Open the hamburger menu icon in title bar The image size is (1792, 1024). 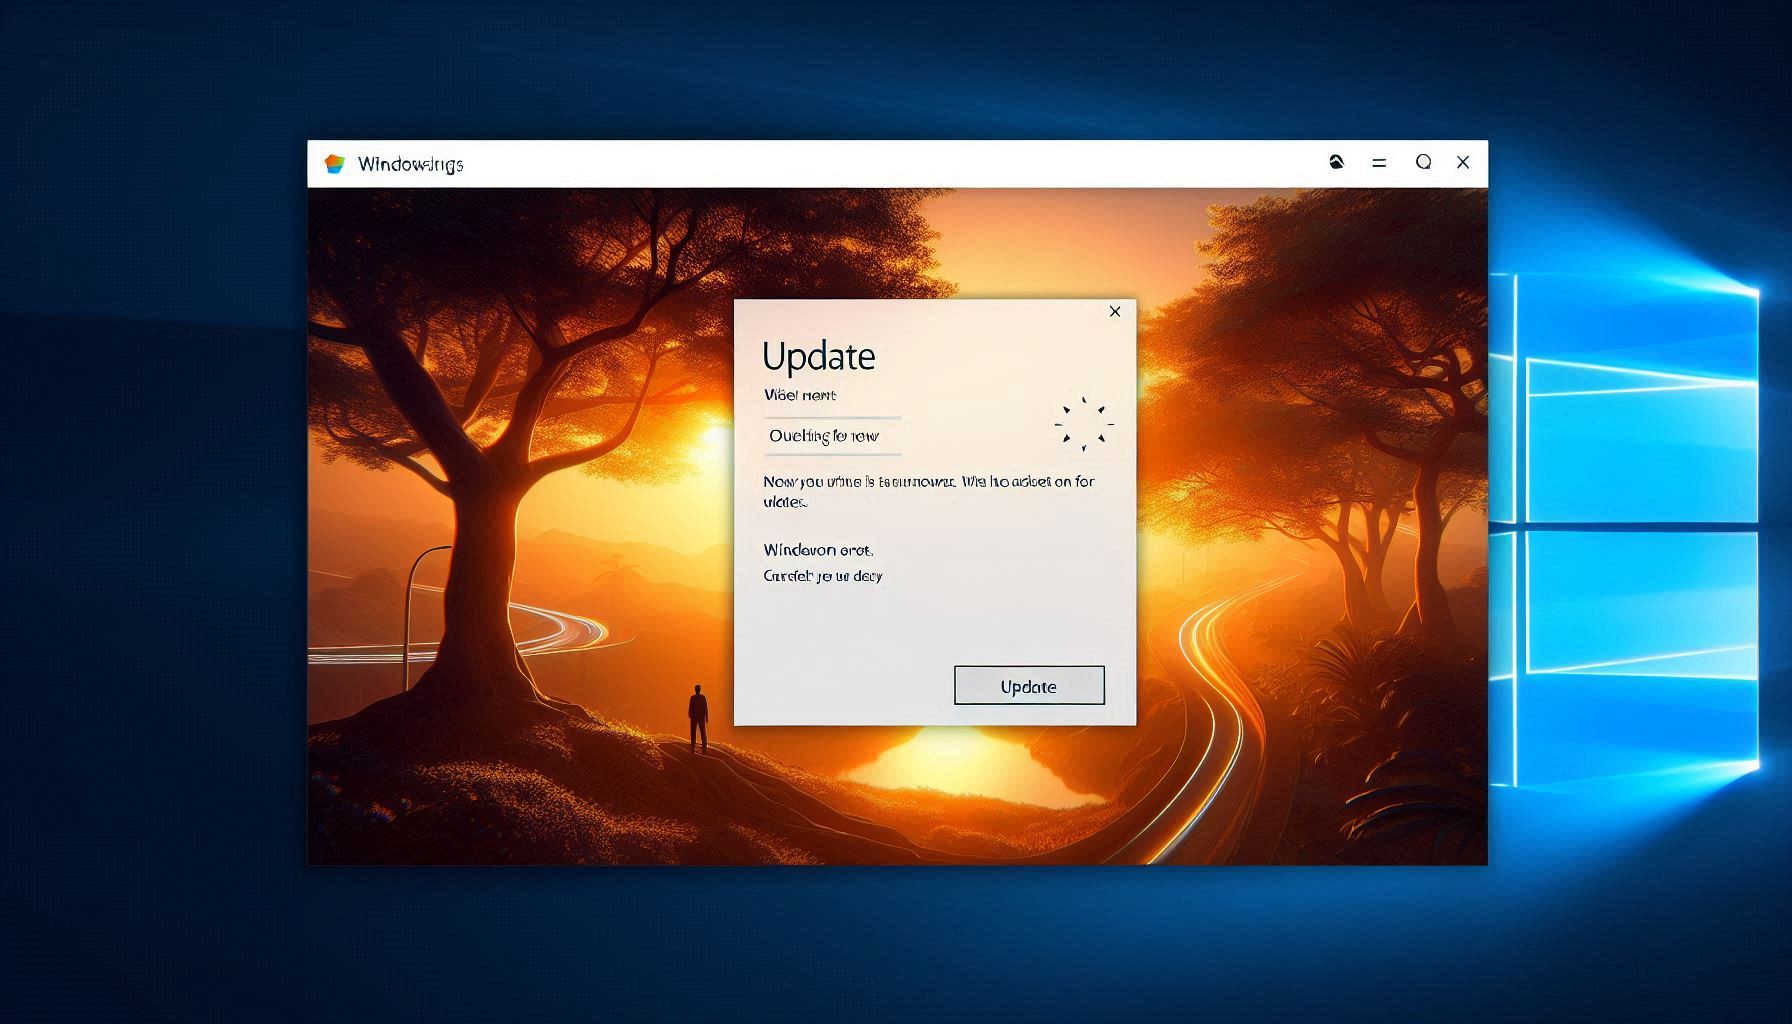tap(1379, 161)
